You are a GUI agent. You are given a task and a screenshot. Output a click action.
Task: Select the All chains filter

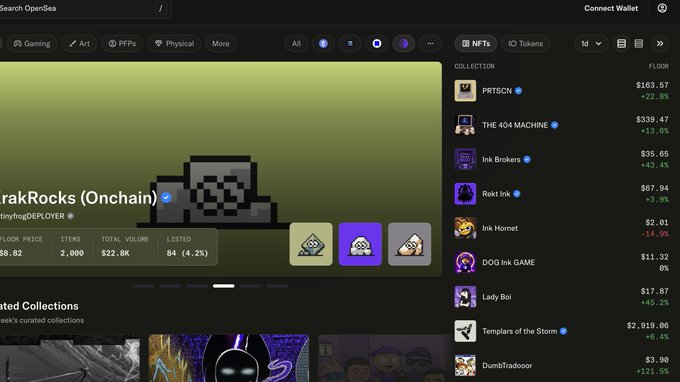296,43
